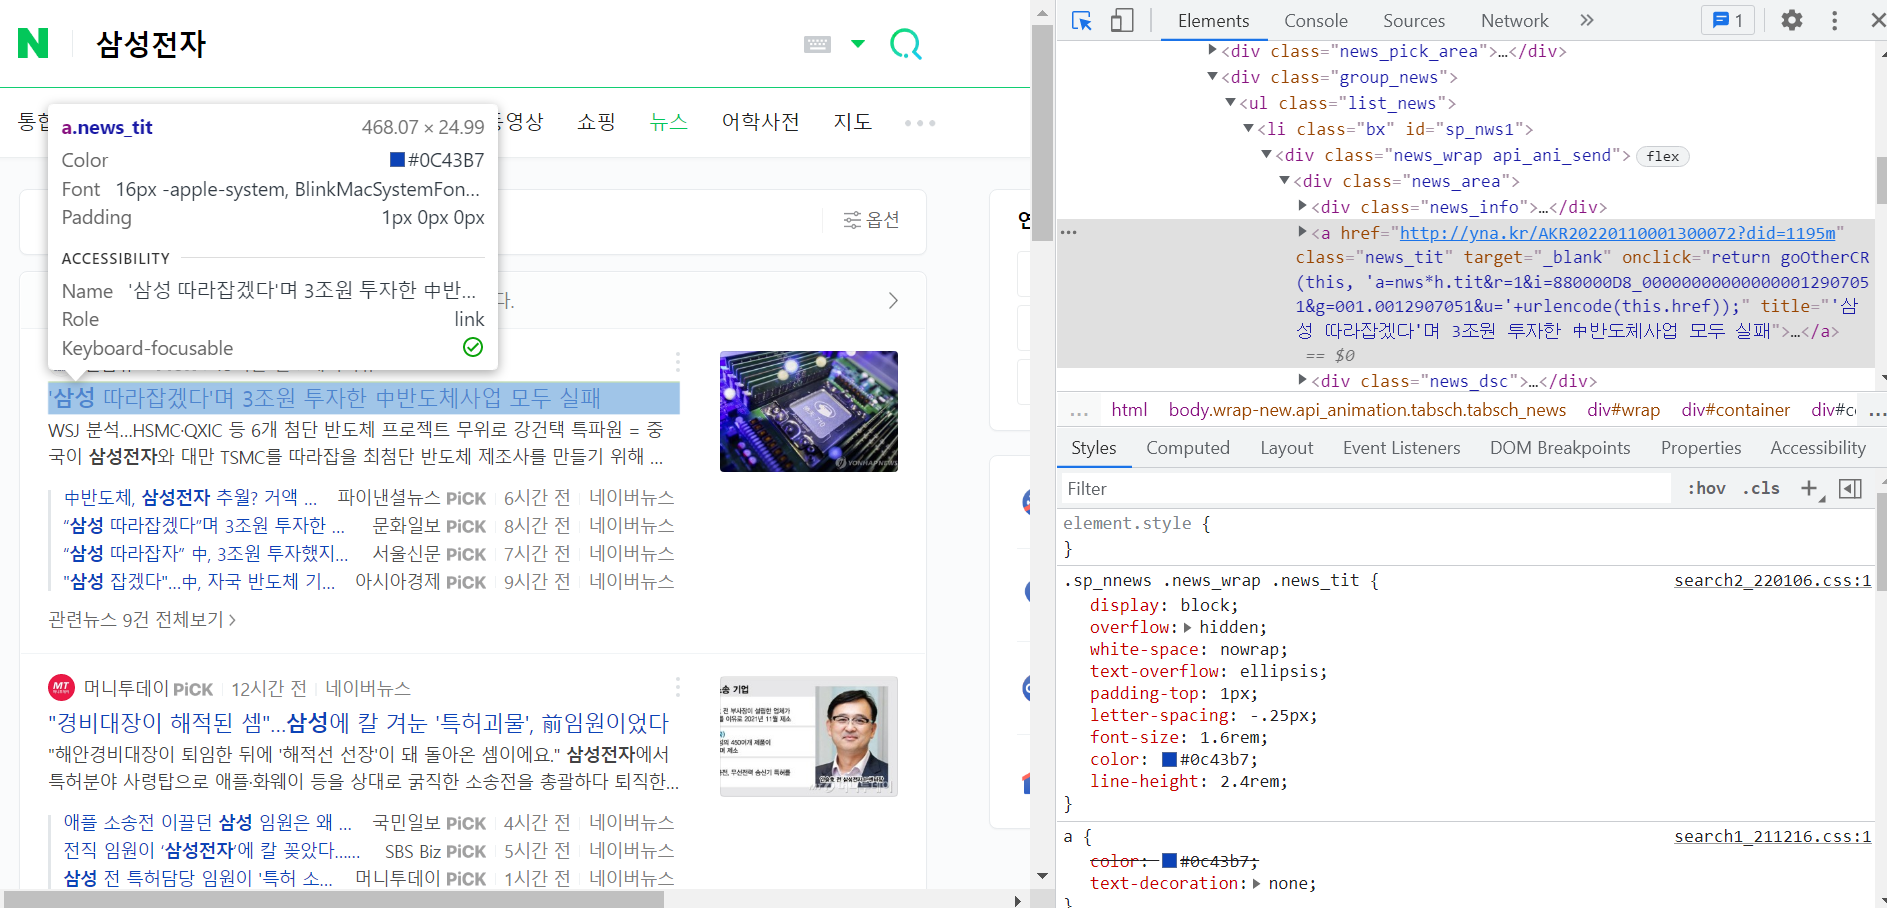Open the 옵션 filter button
The height and width of the screenshot is (908, 1887).
[872, 220]
